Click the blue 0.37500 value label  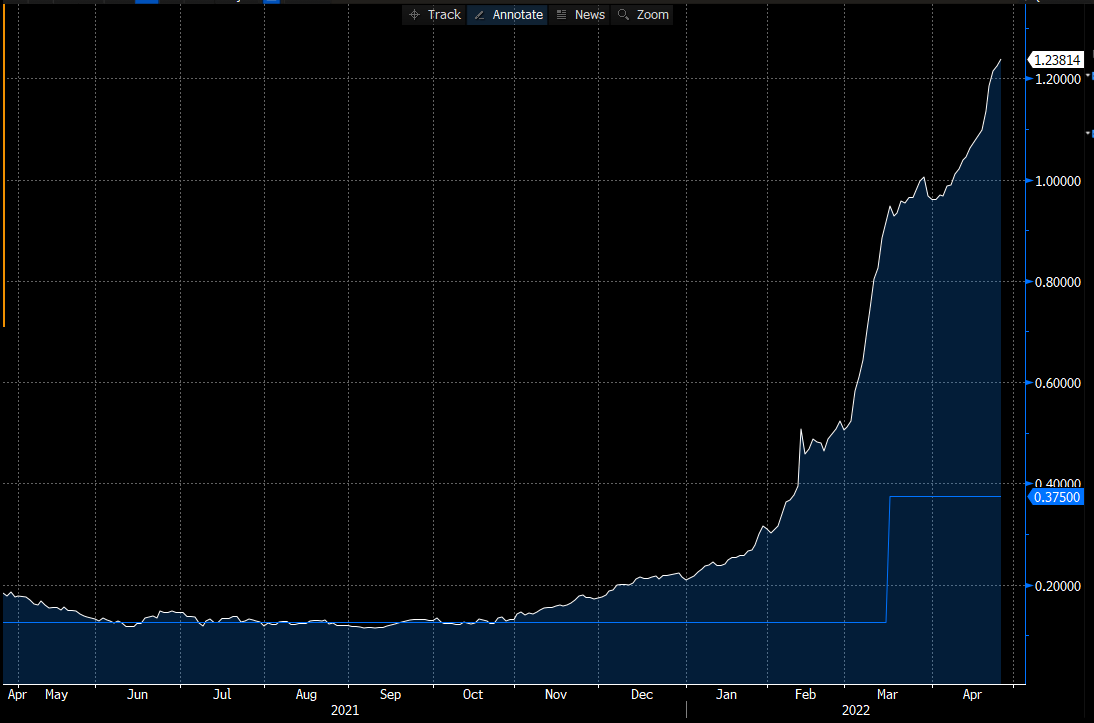[x=1056, y=497]
